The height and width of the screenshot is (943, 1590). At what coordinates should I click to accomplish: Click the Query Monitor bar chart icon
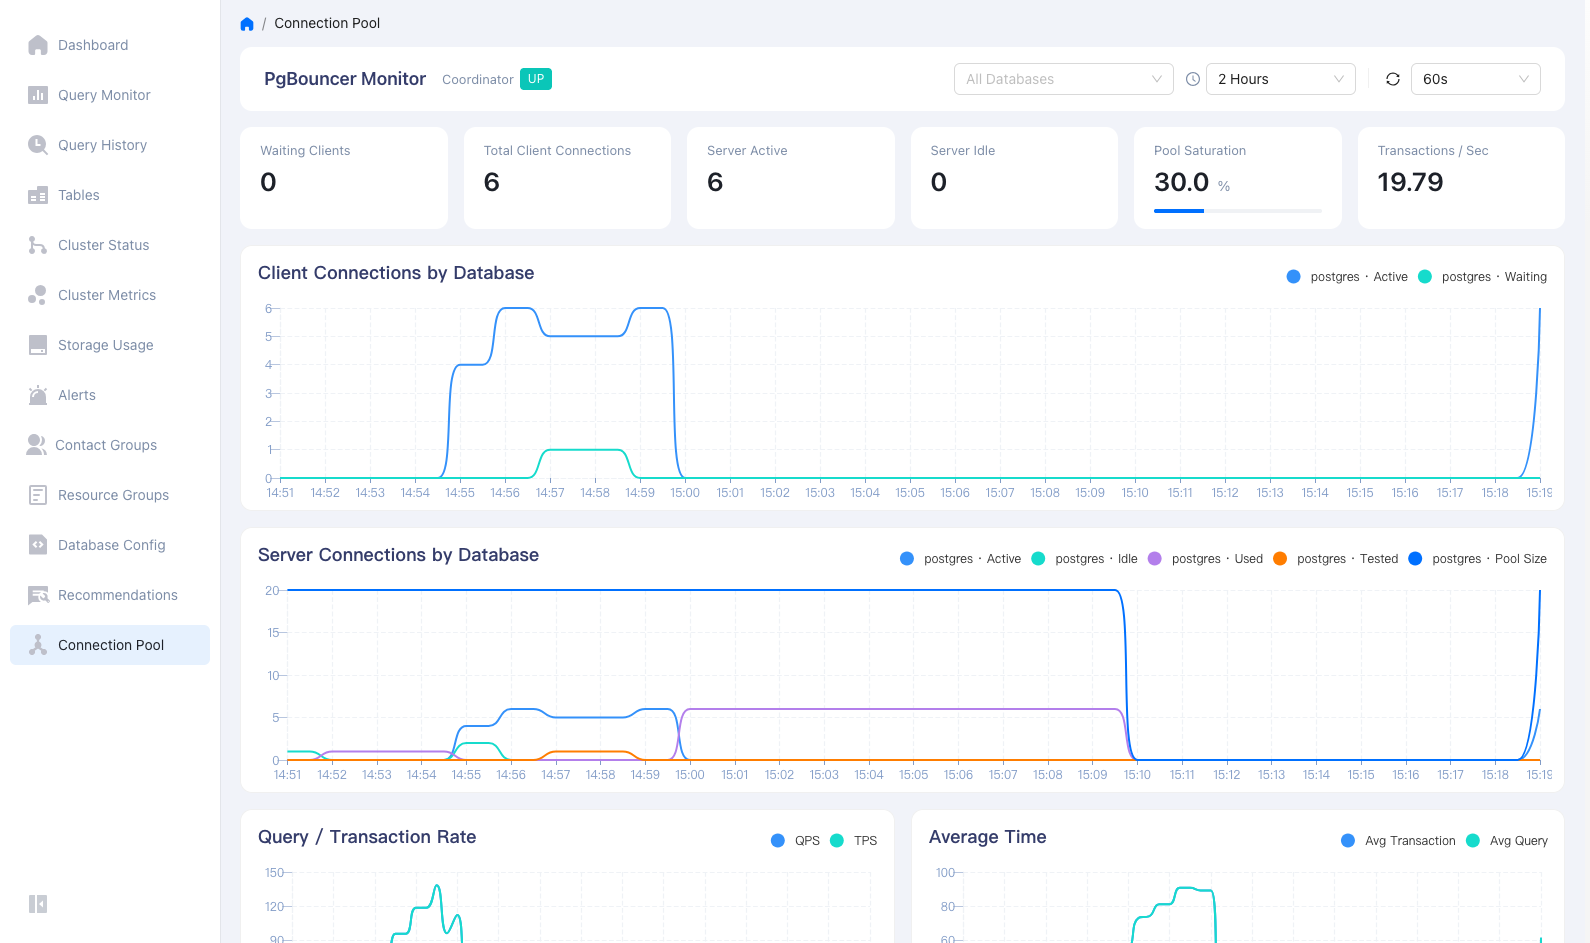coord(38,95)
